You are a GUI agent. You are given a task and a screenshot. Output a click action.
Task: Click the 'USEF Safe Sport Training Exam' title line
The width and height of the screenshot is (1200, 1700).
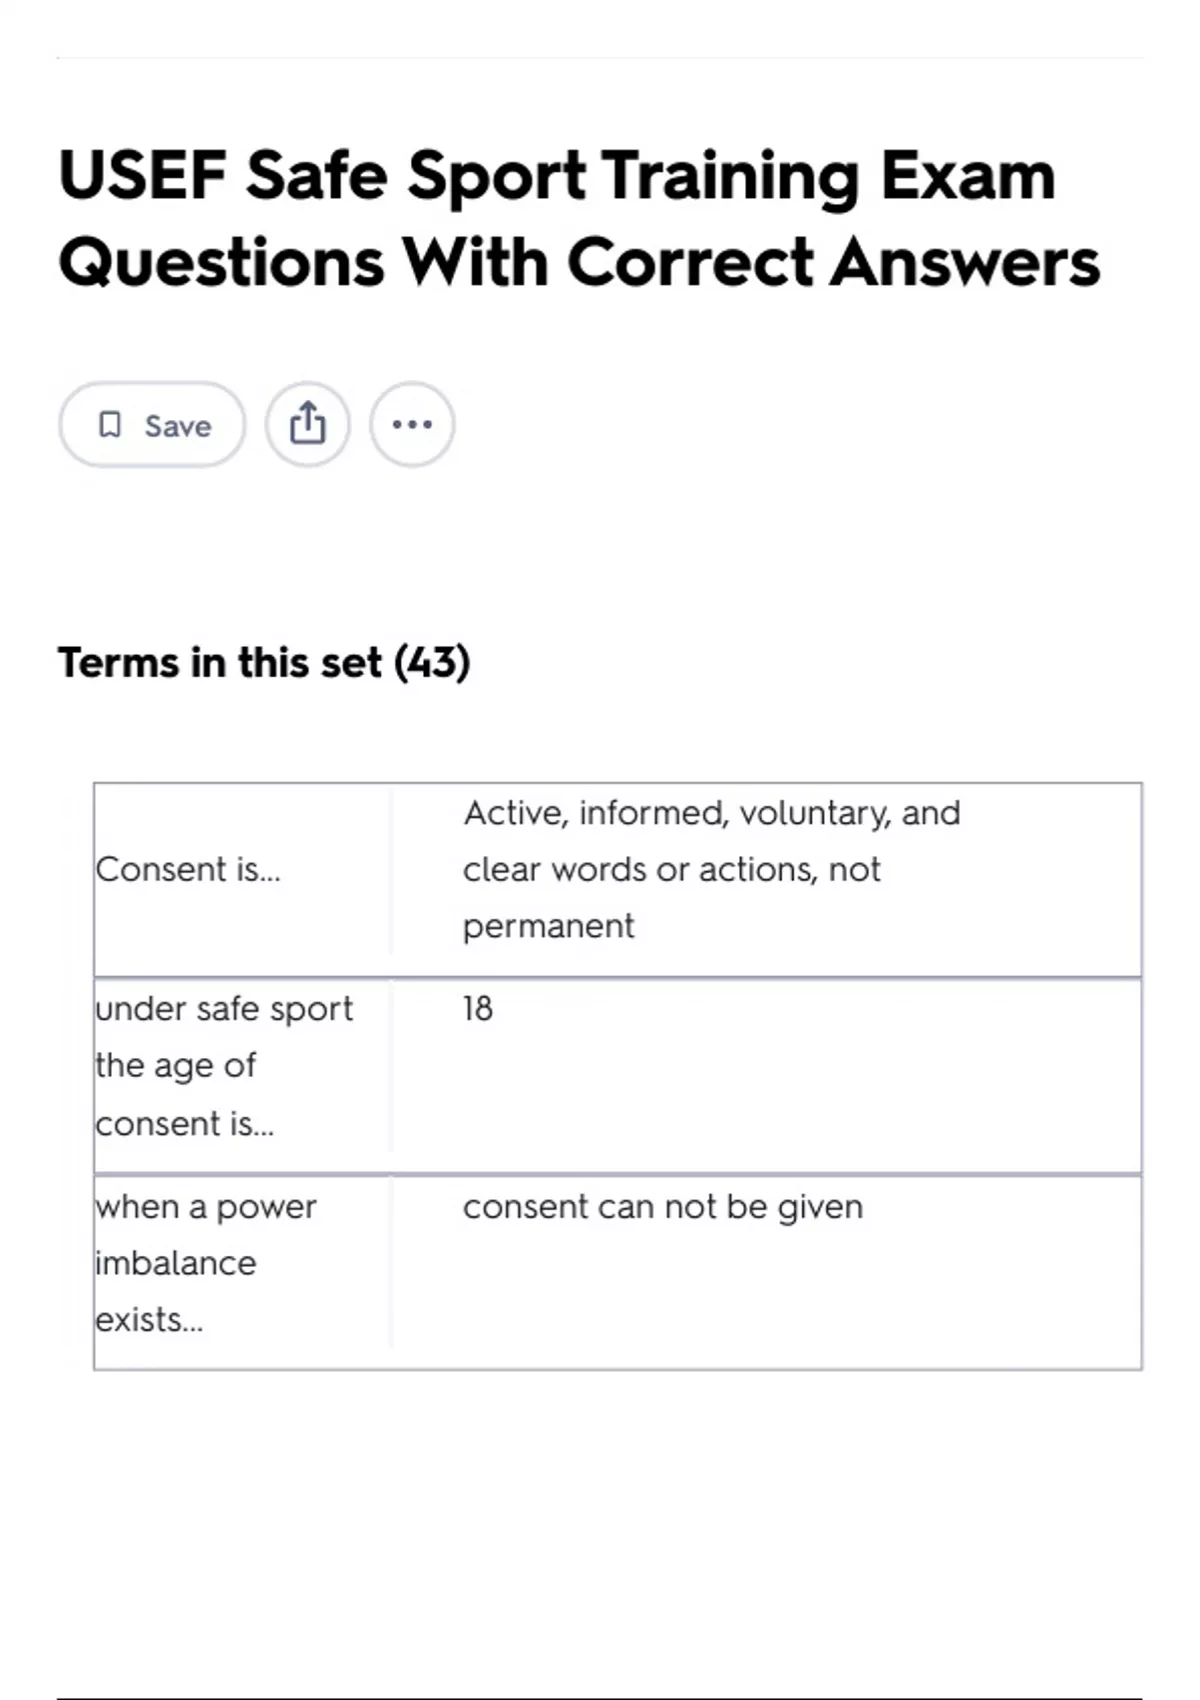tap(556, 176)
